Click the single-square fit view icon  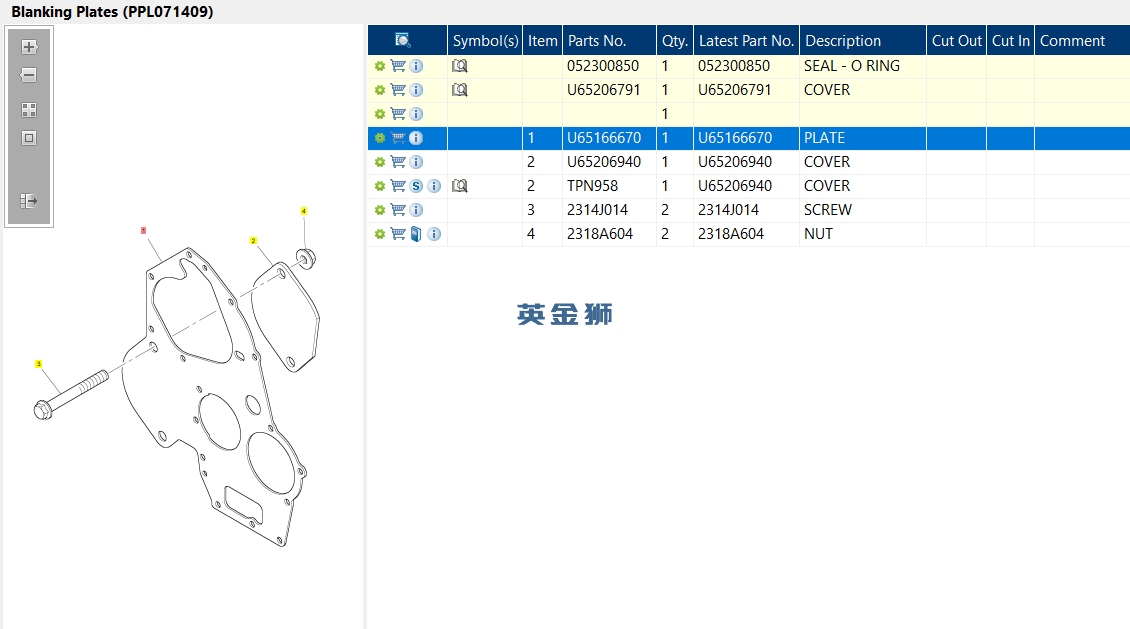pos(29,138)
